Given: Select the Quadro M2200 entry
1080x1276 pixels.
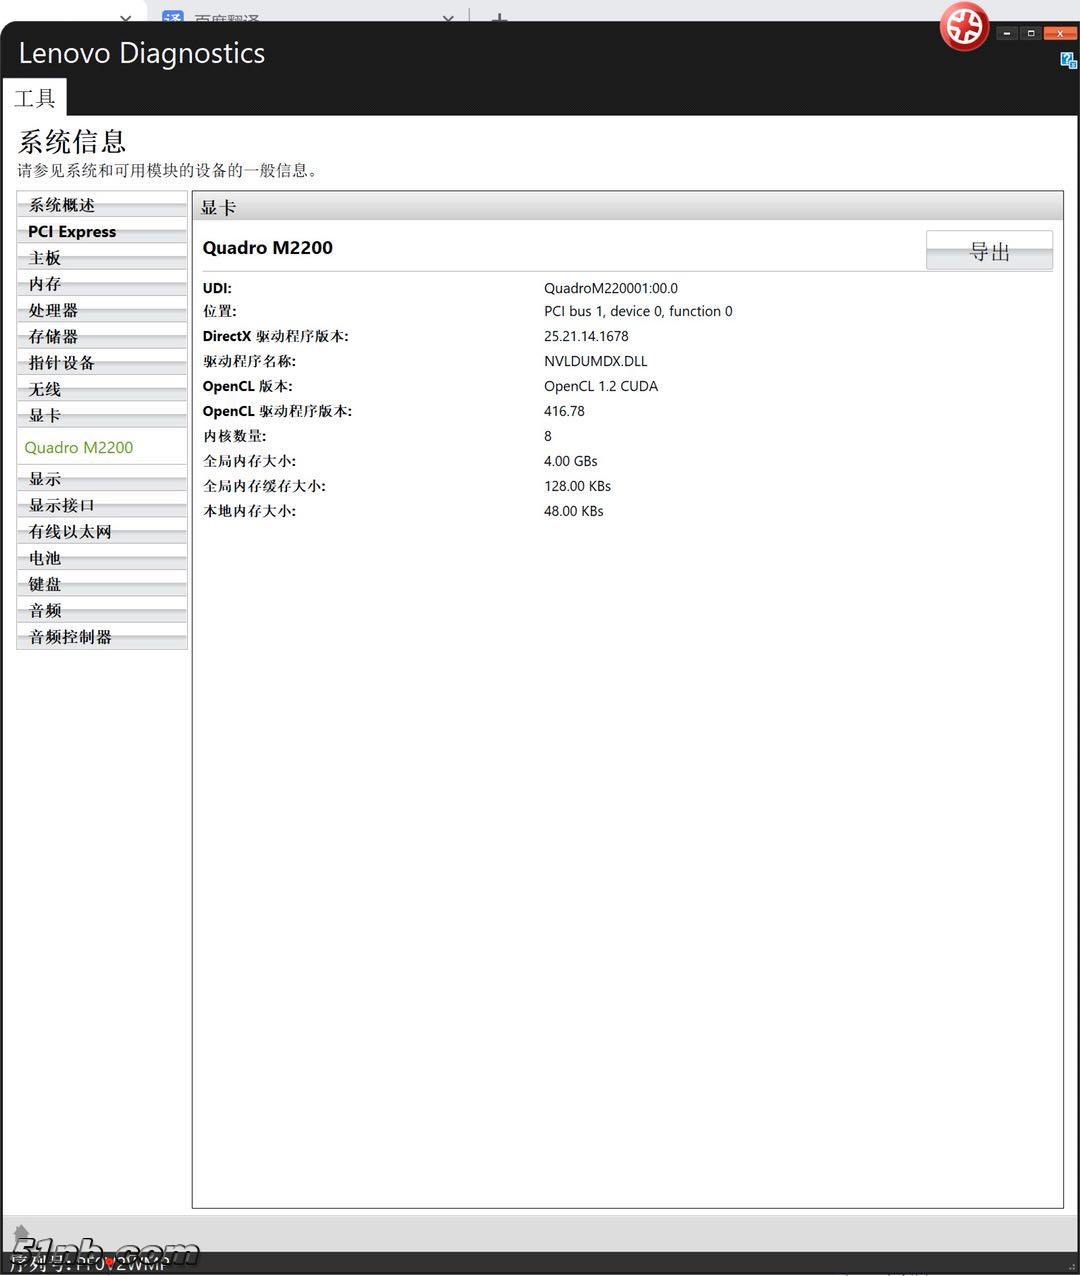Looking at the screenshot, I should tap(79, 447).
